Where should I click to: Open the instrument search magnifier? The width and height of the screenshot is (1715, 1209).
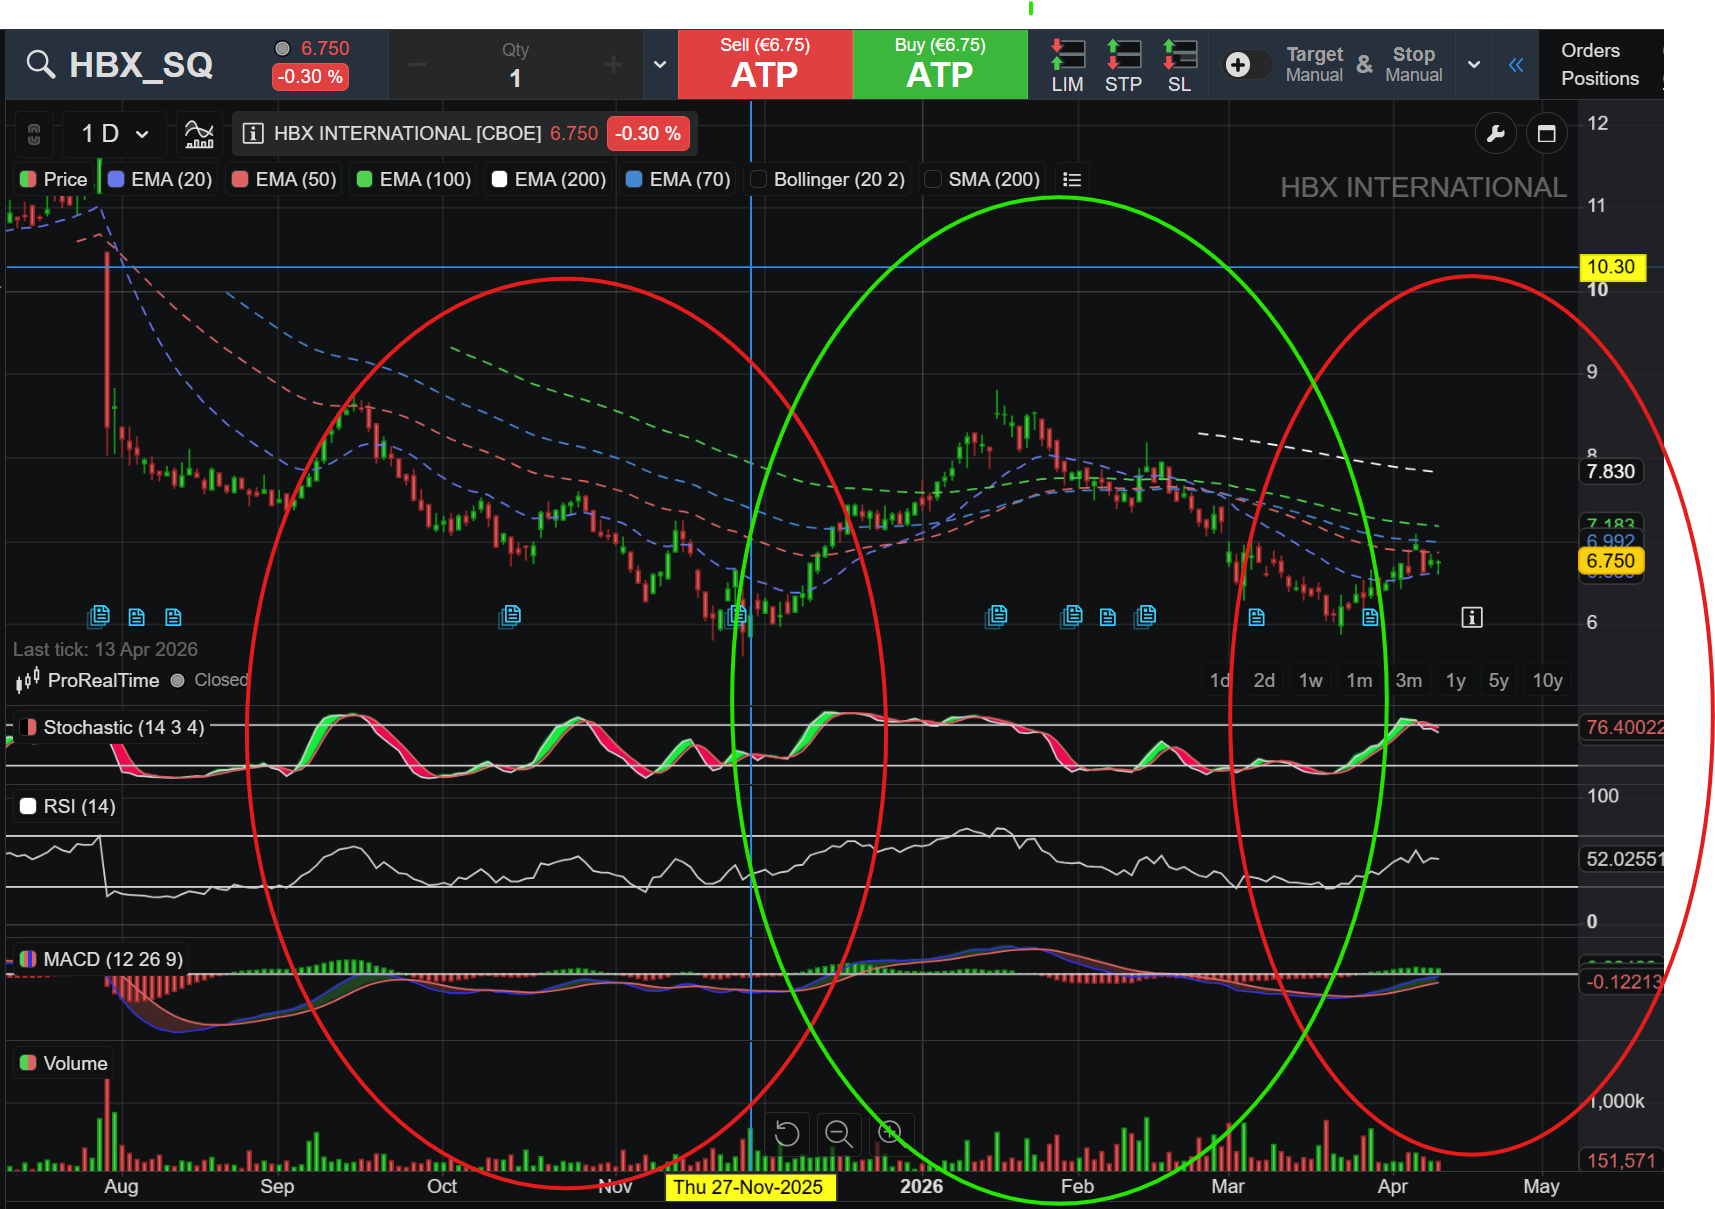point(40,65)
